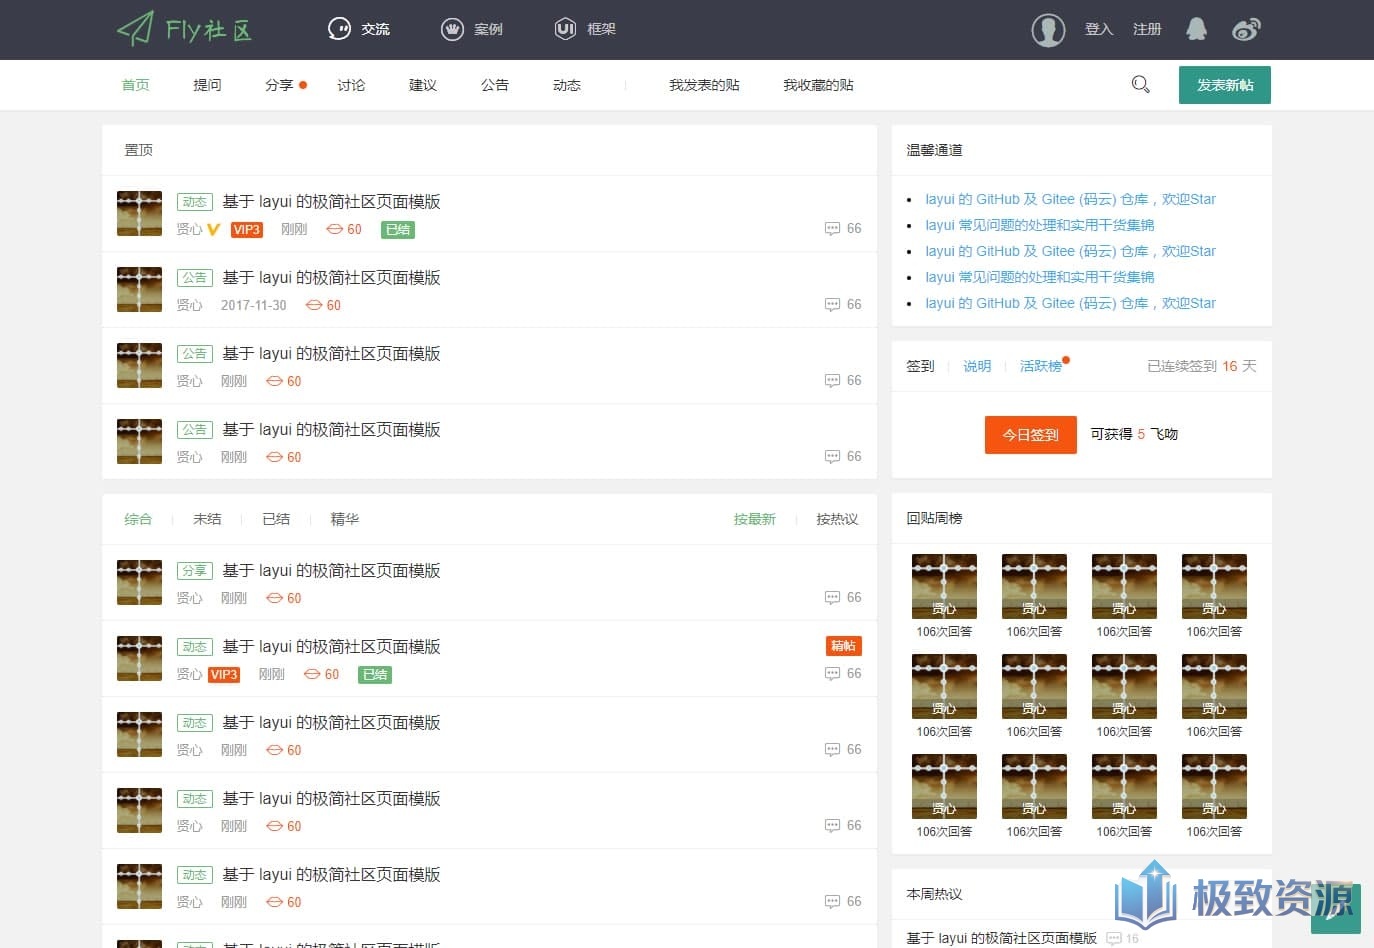Image resolution: width=1374 pixels, height=948 pixels.
Task: Click the Weibo login icon
Action: coord(1246,29)
